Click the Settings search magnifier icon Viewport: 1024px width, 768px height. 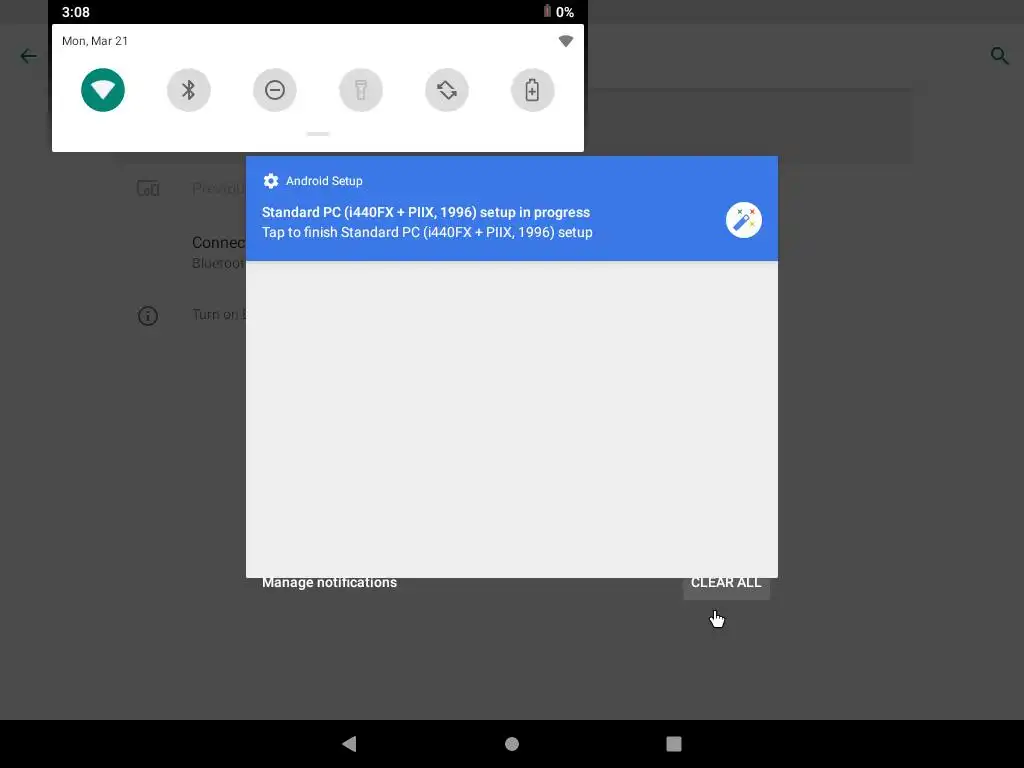(1000, 56)
